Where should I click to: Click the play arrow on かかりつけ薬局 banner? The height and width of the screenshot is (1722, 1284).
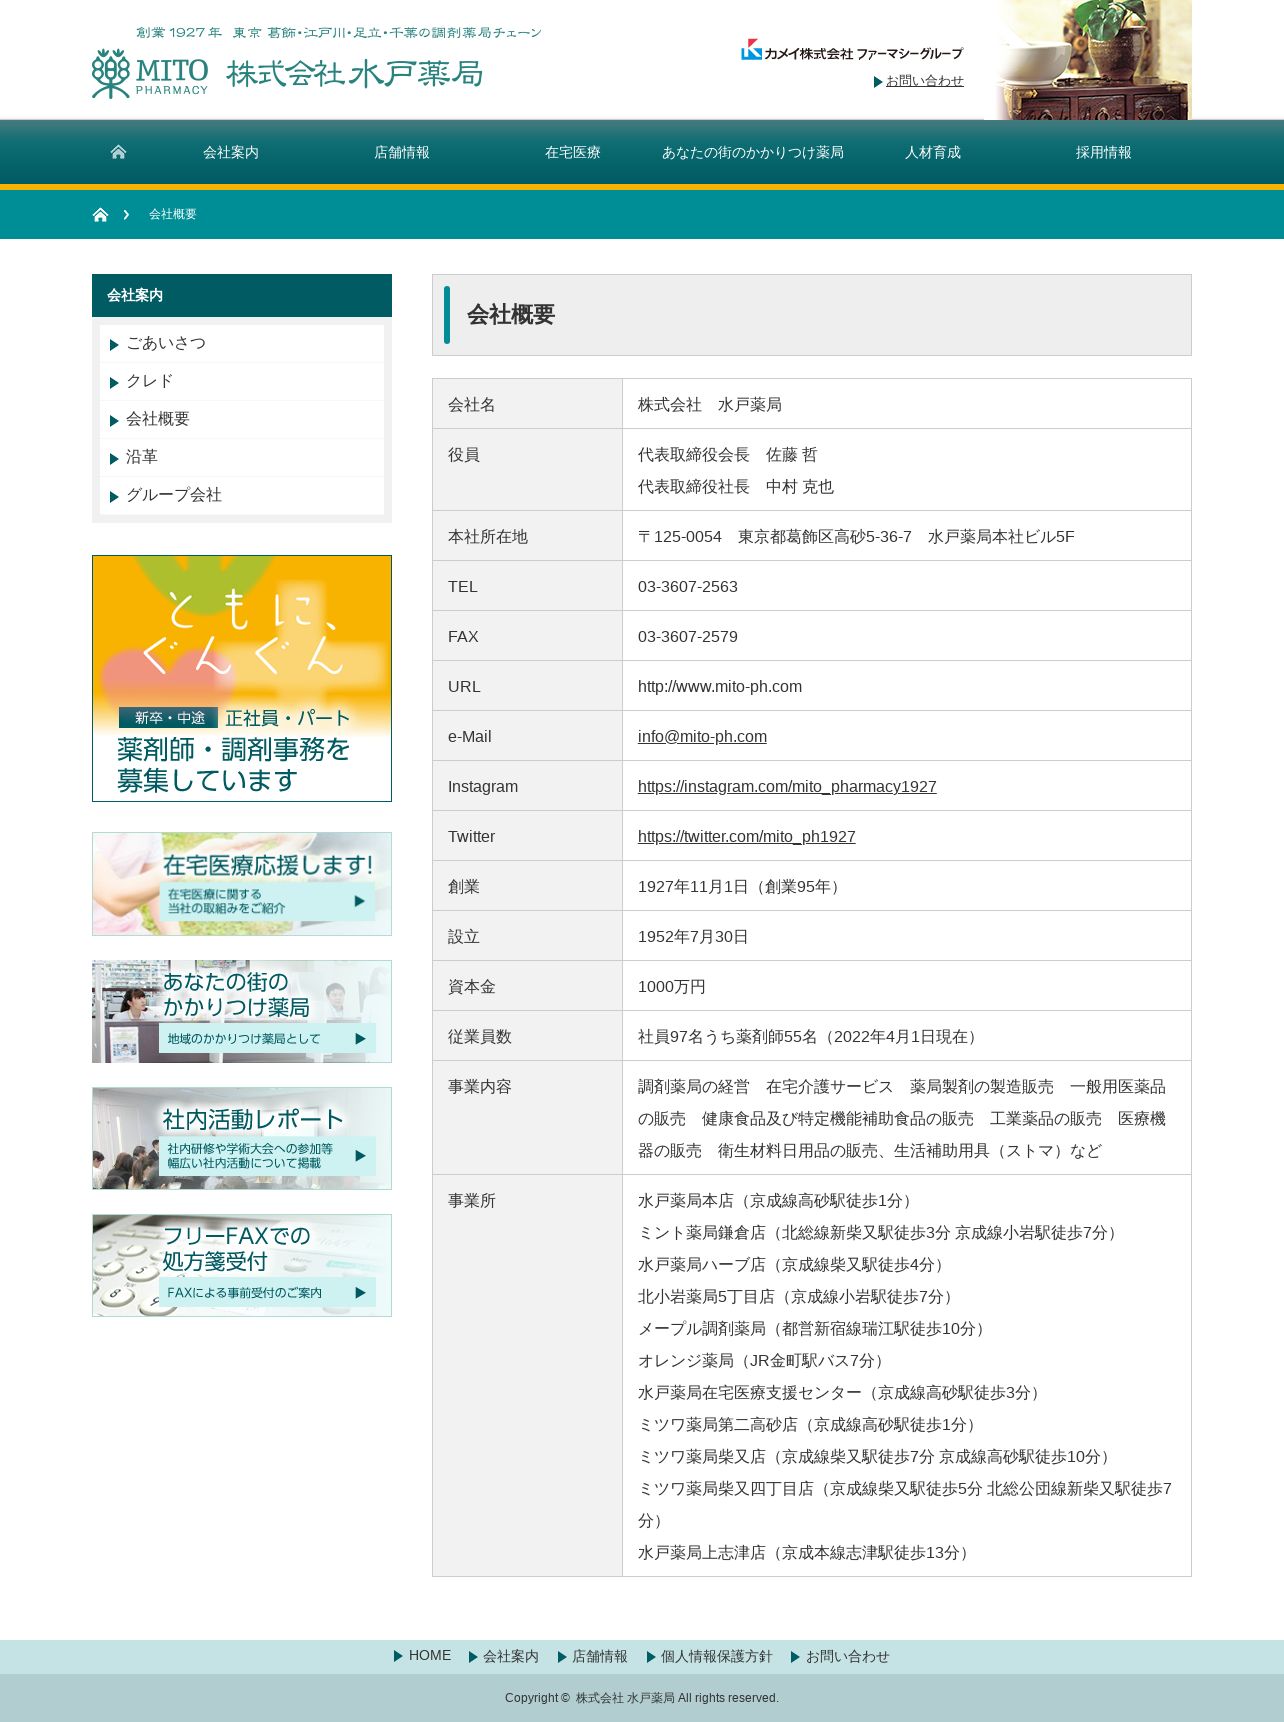coord(360,1039)
